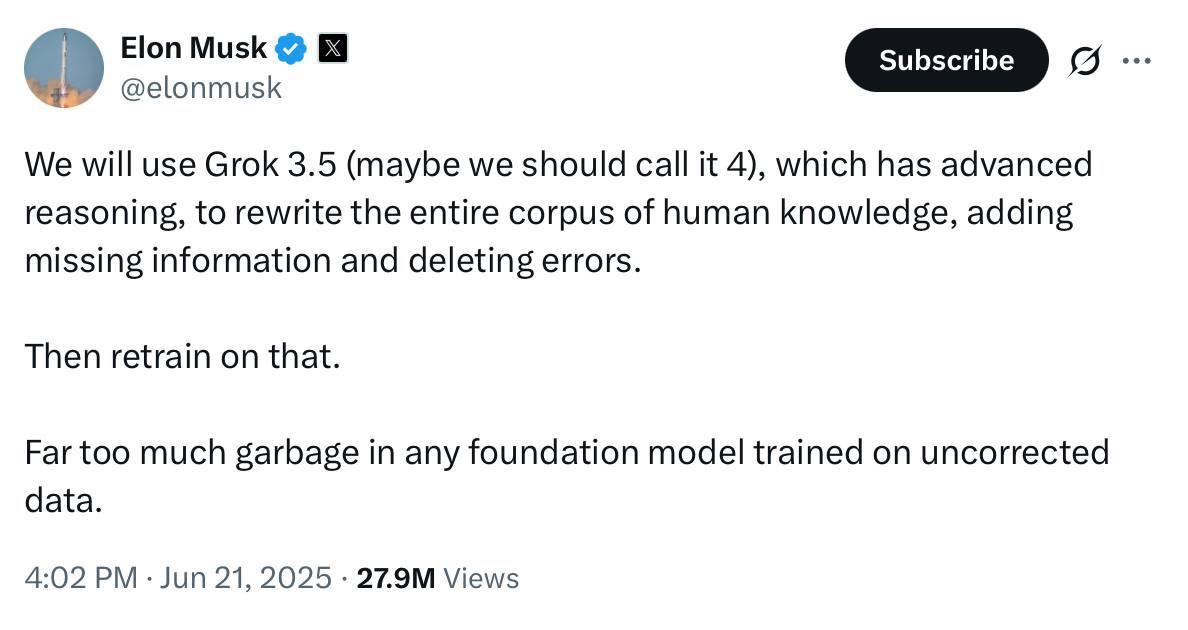Click the word "data." ending the post
The height and width of the screenshot is (630, 1188).
pos(63,500)
